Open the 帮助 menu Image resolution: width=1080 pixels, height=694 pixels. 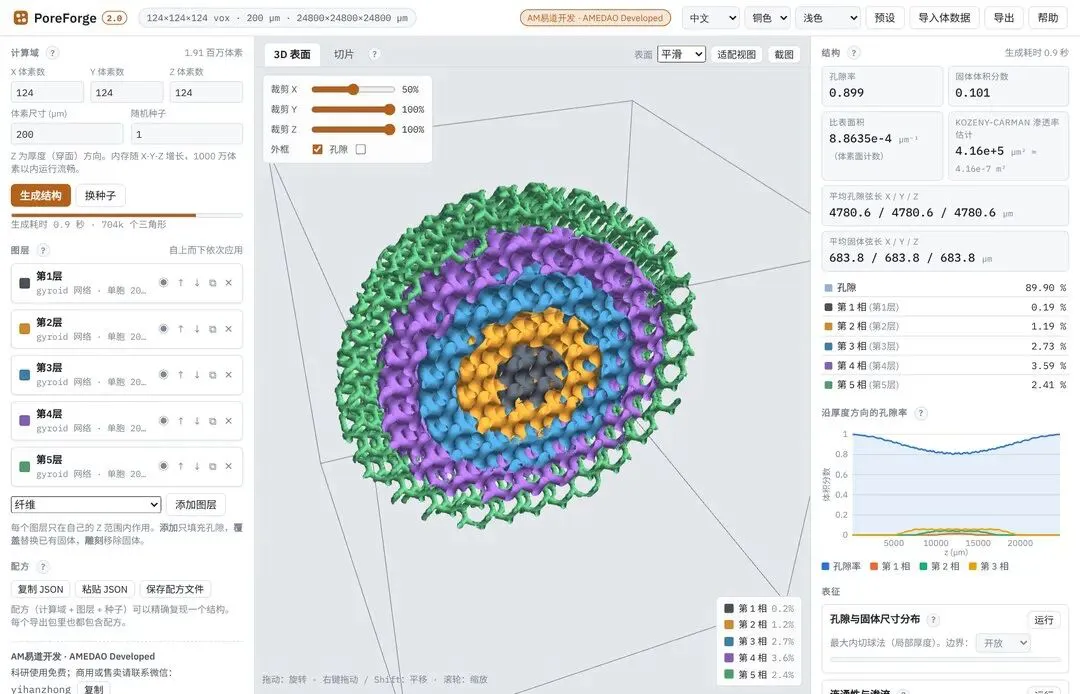1048,18
